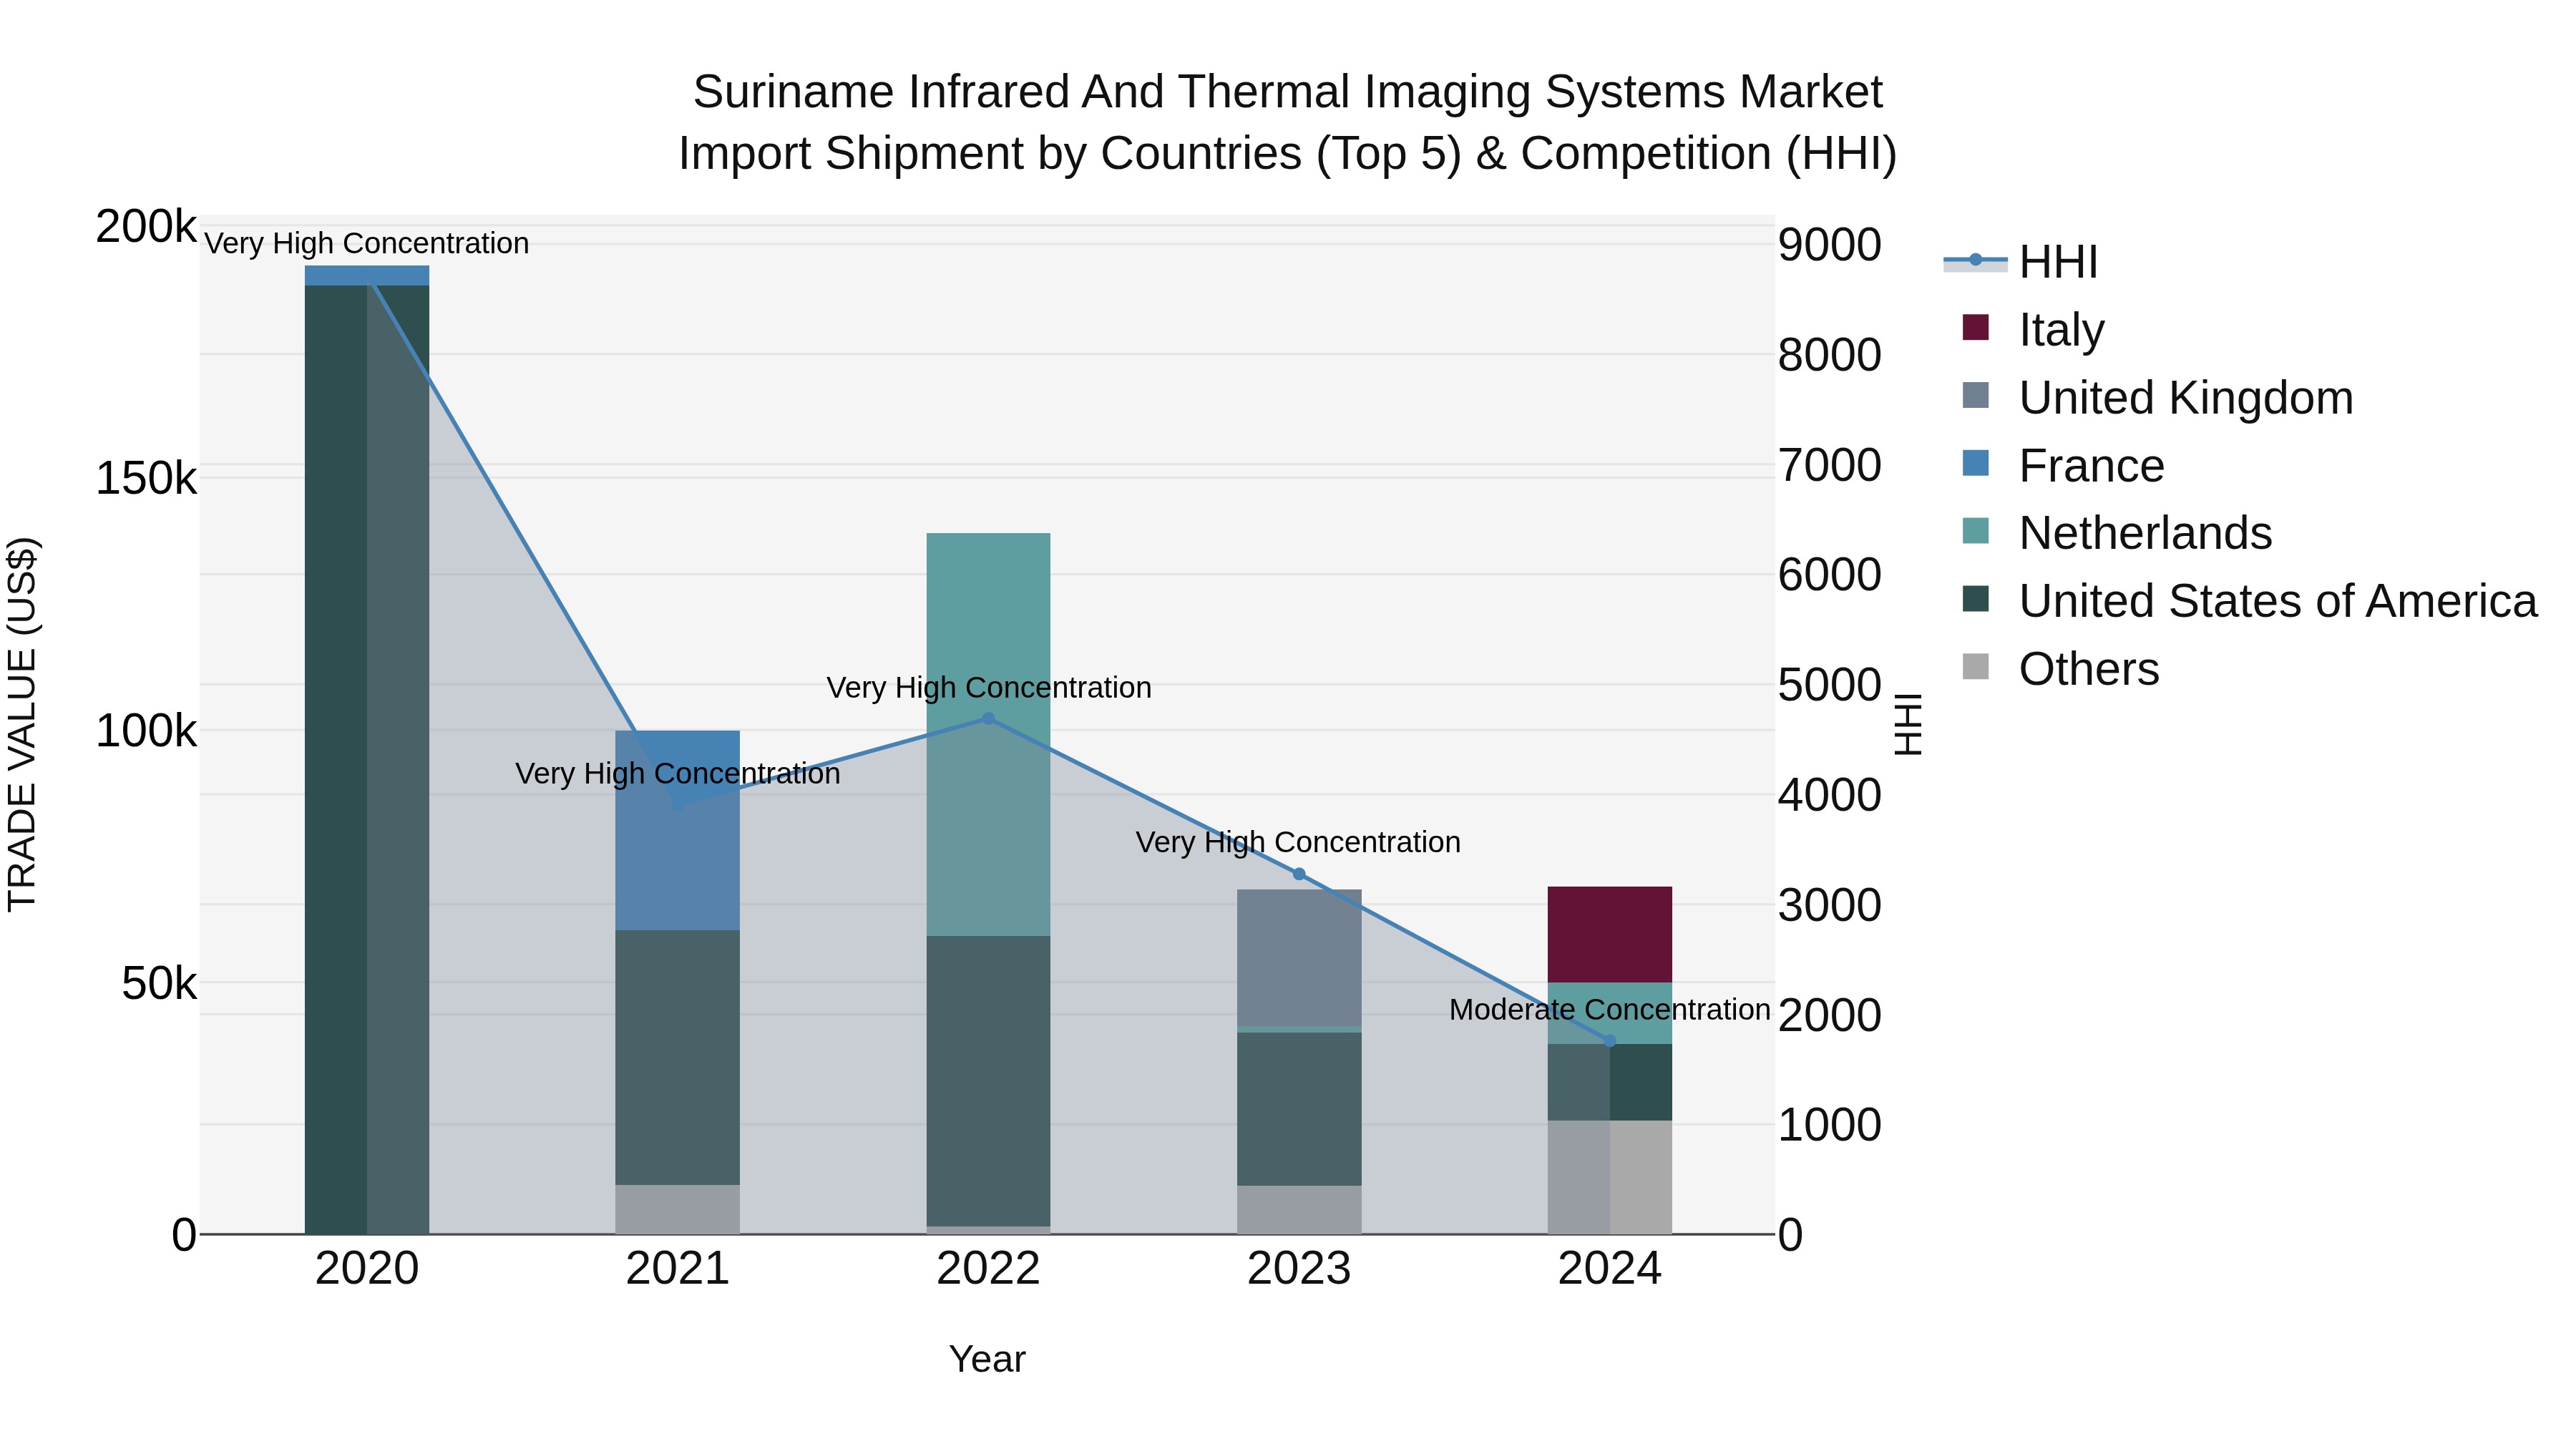The width and height of the screenshot is (2576, 1449).
Task: Toggle the Netherlands legend label
Action: [2145, 533]
